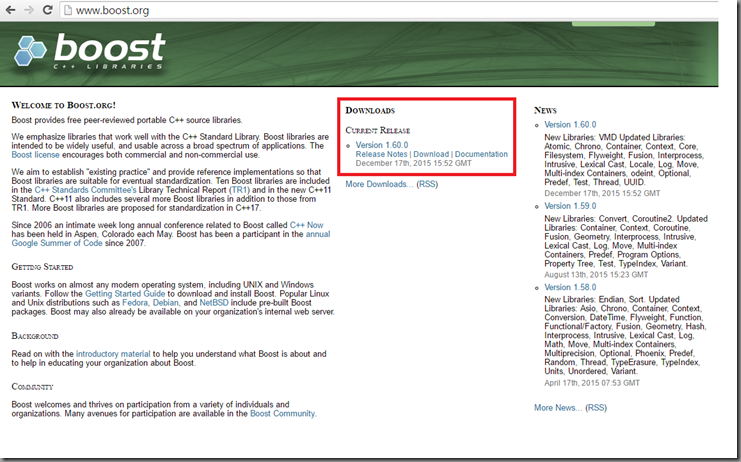Open the RSS feed beside More News

coord(596,408)
